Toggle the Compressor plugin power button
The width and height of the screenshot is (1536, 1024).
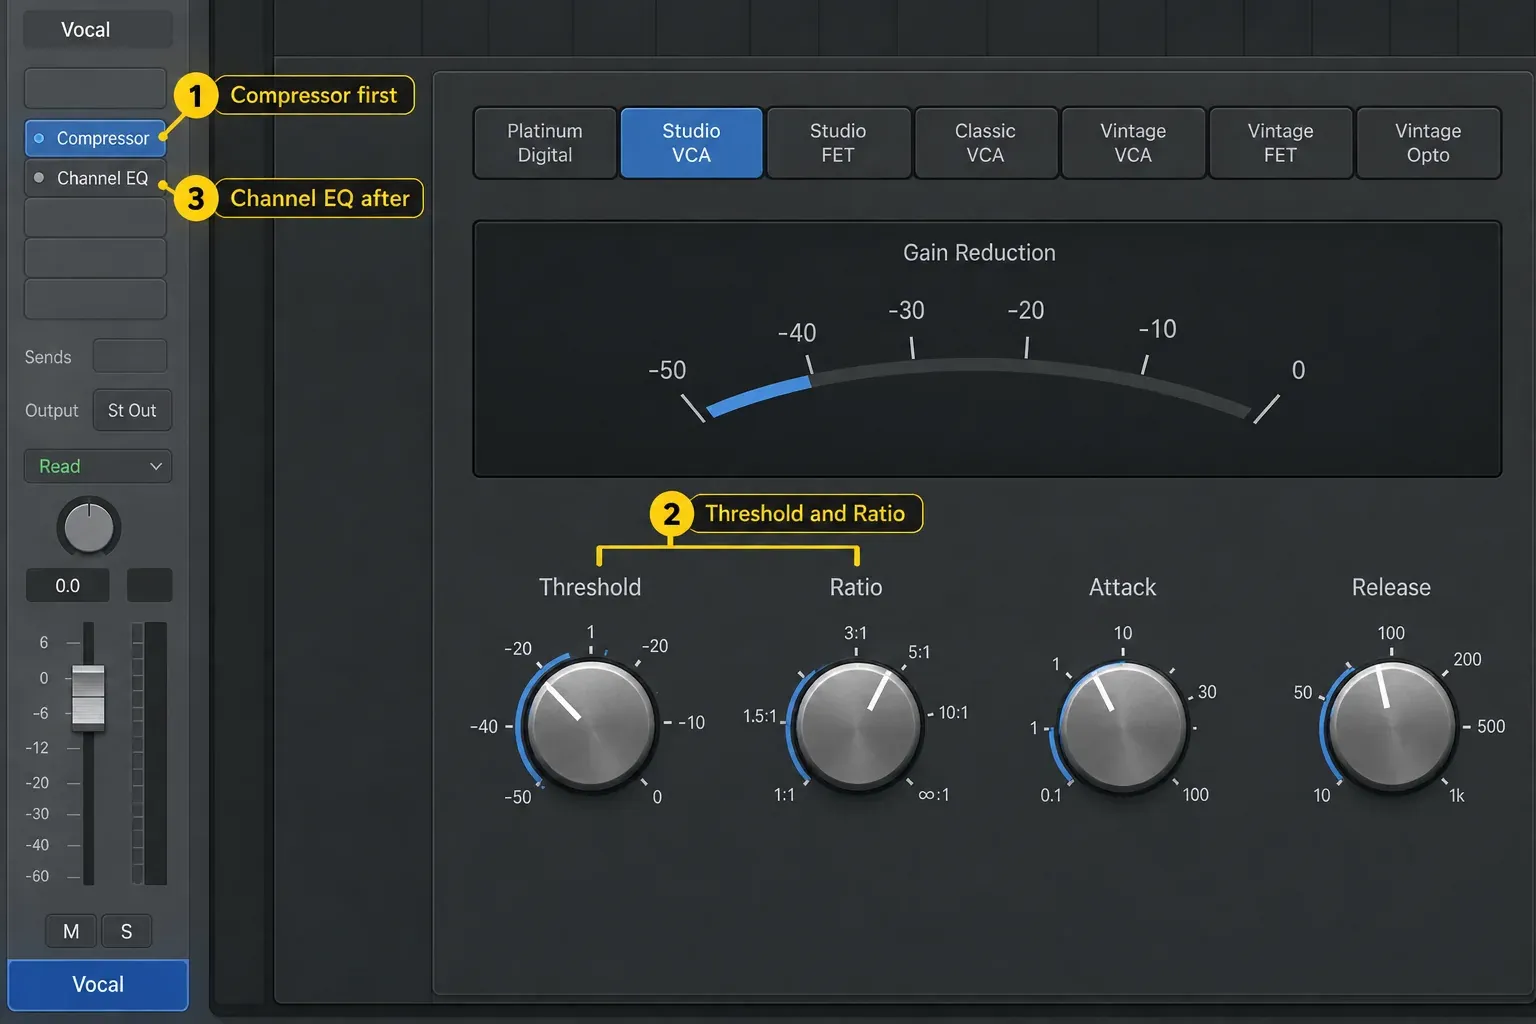click(39, 139)
